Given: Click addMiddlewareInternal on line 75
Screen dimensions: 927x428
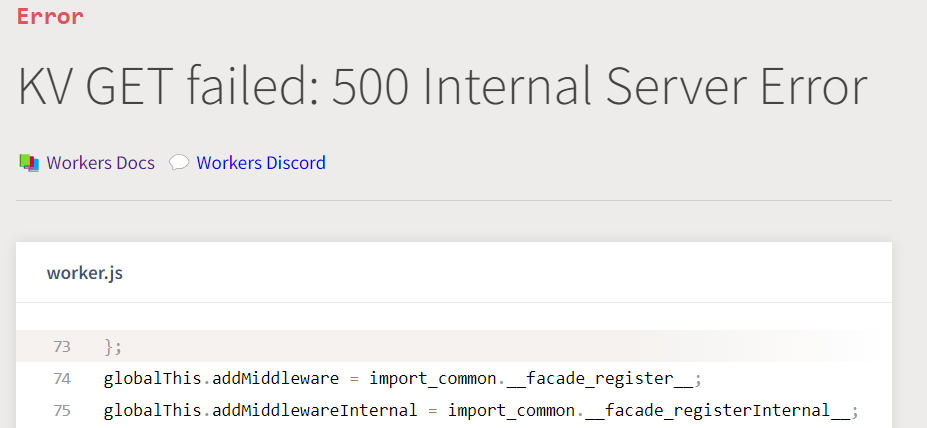Looking at the screenshot, I should 303,410.
